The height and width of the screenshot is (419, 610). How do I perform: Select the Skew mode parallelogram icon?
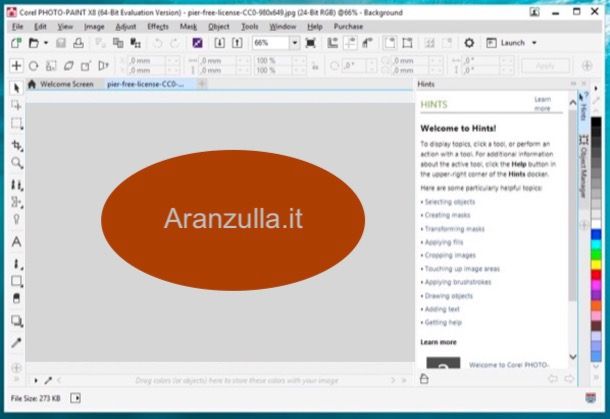68,66
